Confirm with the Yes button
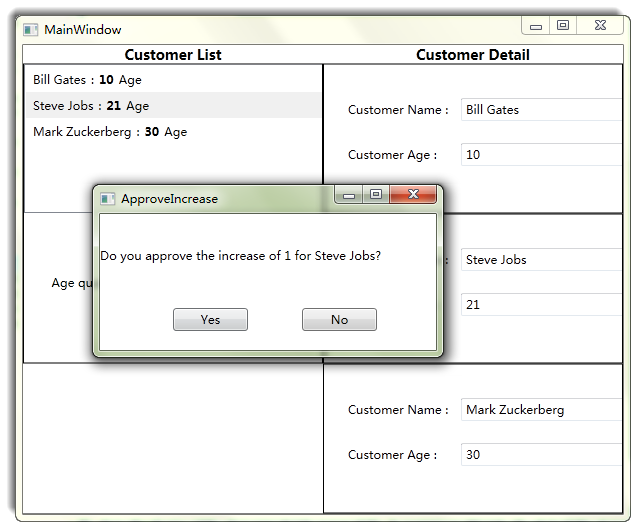Screen dimensions: 631x522 click(210, 320)
